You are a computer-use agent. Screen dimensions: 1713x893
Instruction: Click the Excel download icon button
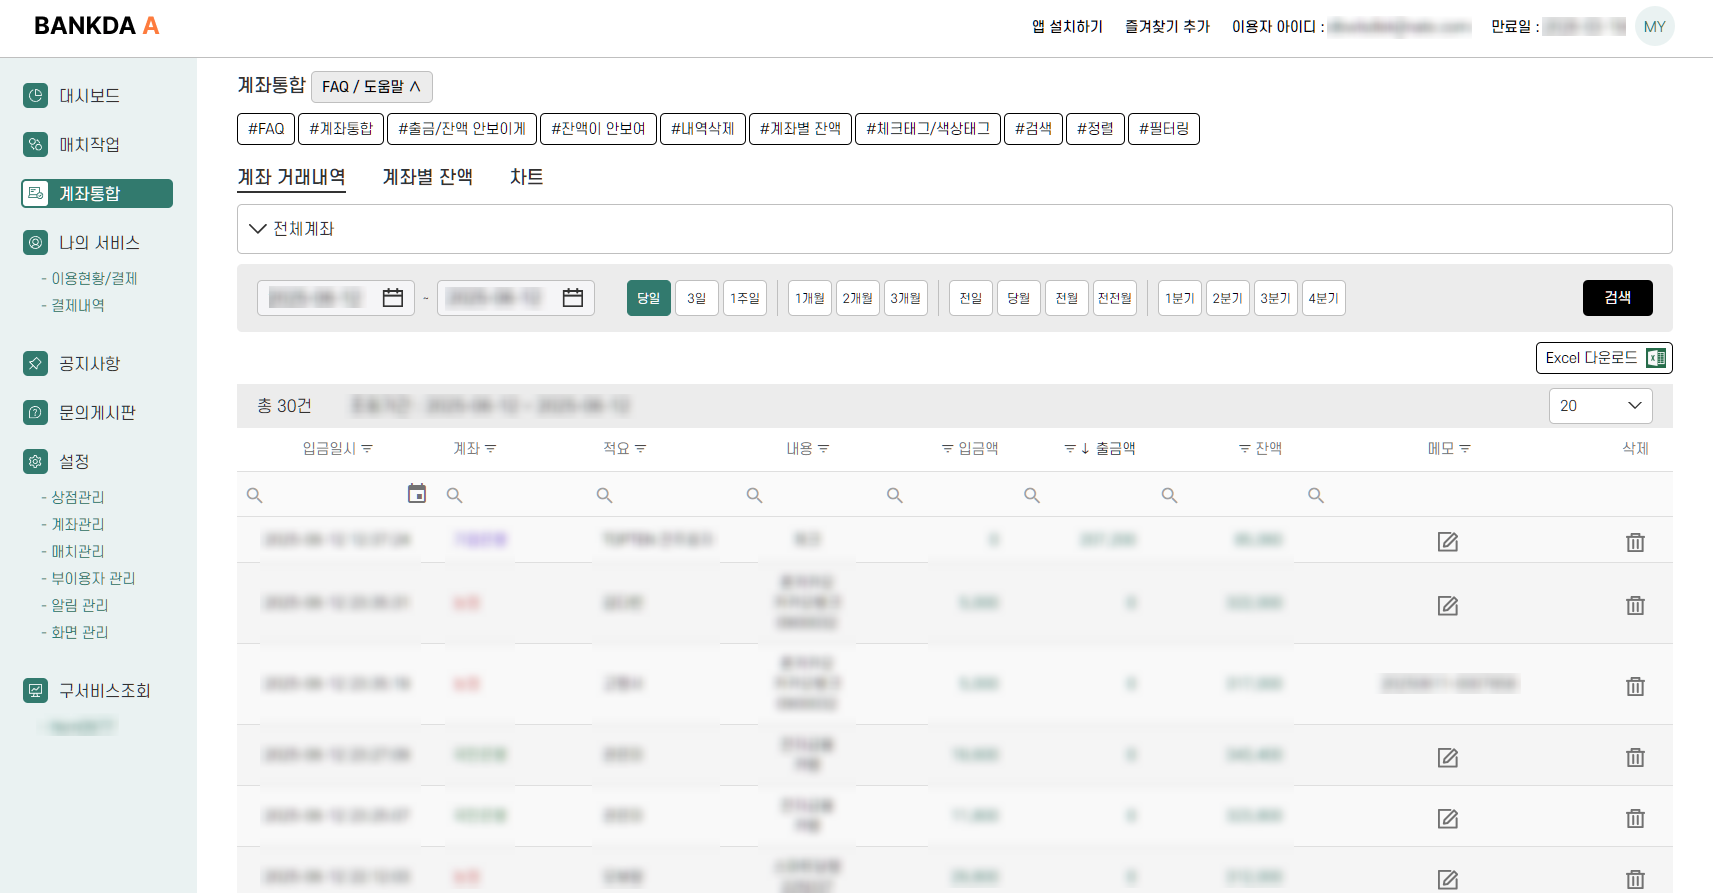pyautogui.click(x=1603, y=358)
